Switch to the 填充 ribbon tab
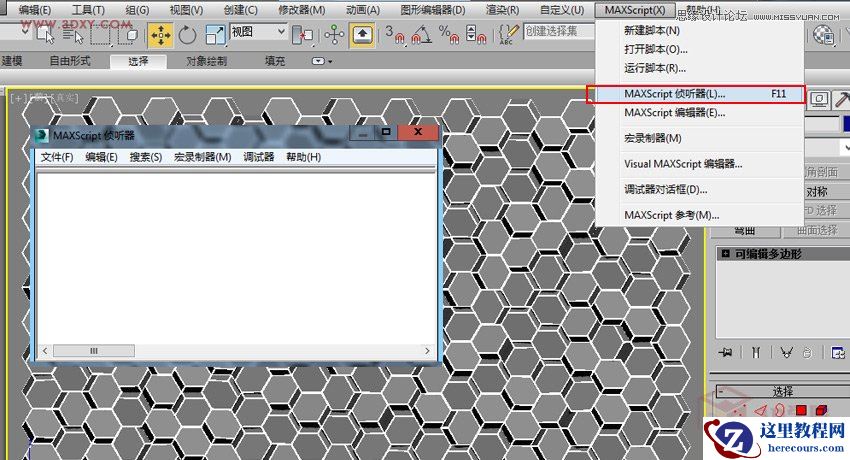Screen dimensions: 850x460 click(x=275, y=61)
